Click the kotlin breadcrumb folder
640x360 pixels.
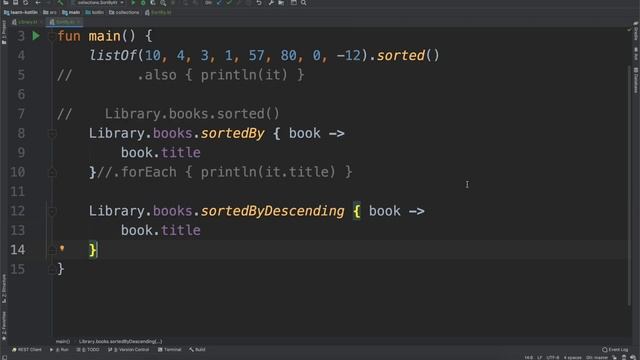(x=94, y=13)
